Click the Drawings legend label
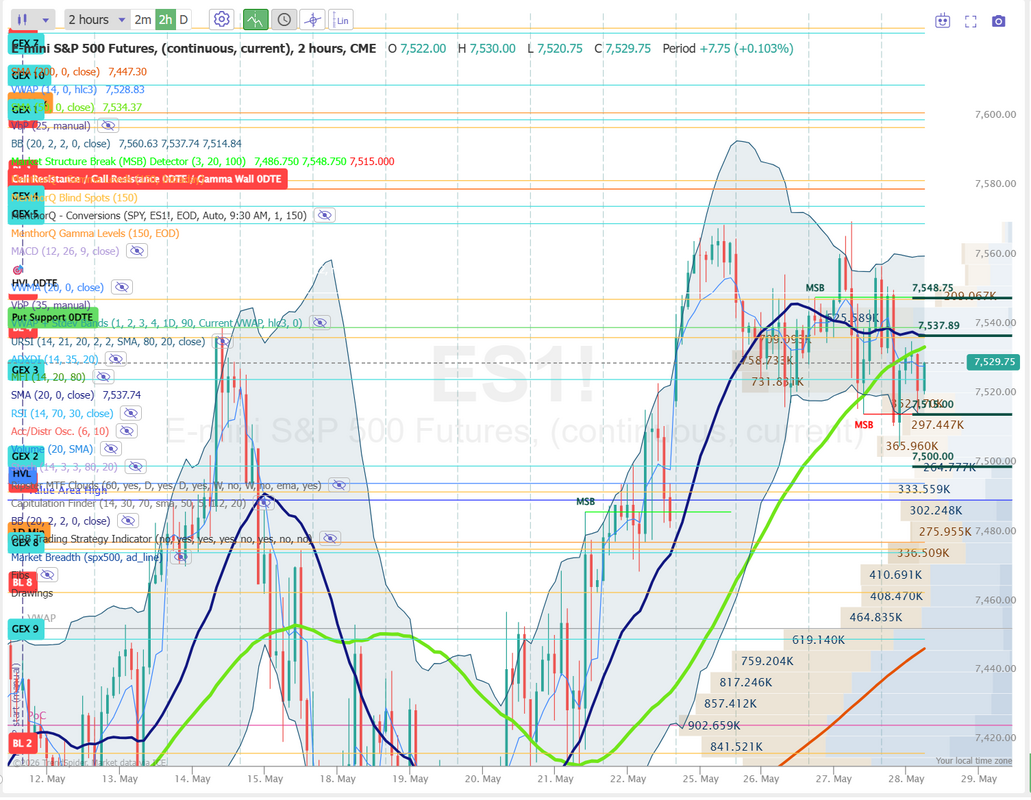This screenshot has height=800, width=1031. (32, 593)
